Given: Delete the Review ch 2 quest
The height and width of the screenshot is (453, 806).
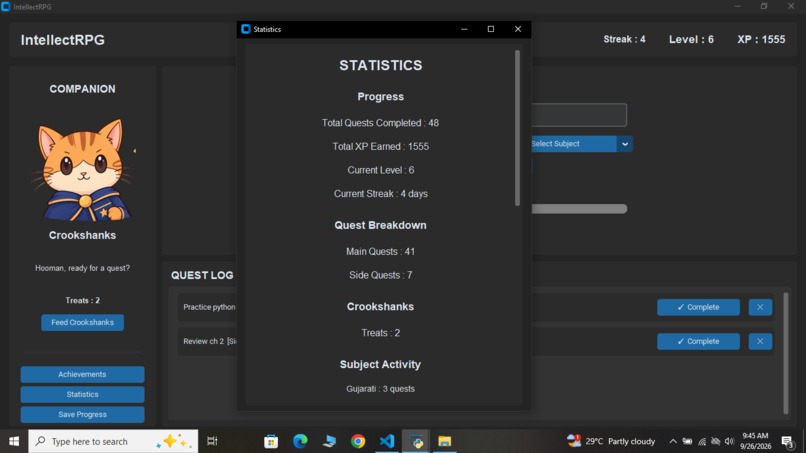Looking at the screenshot, I should [x=760, y=341].
